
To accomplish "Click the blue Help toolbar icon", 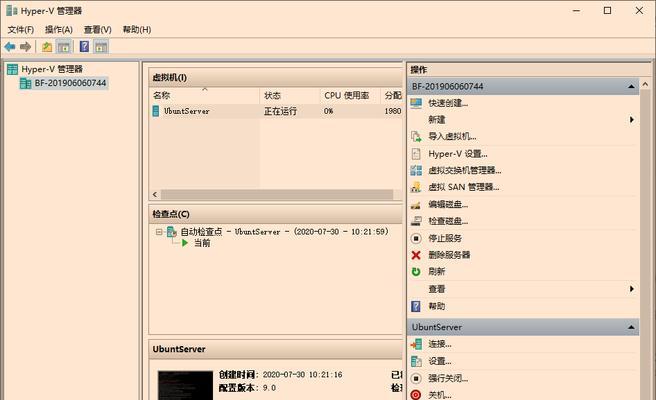I will coord(84,46).
